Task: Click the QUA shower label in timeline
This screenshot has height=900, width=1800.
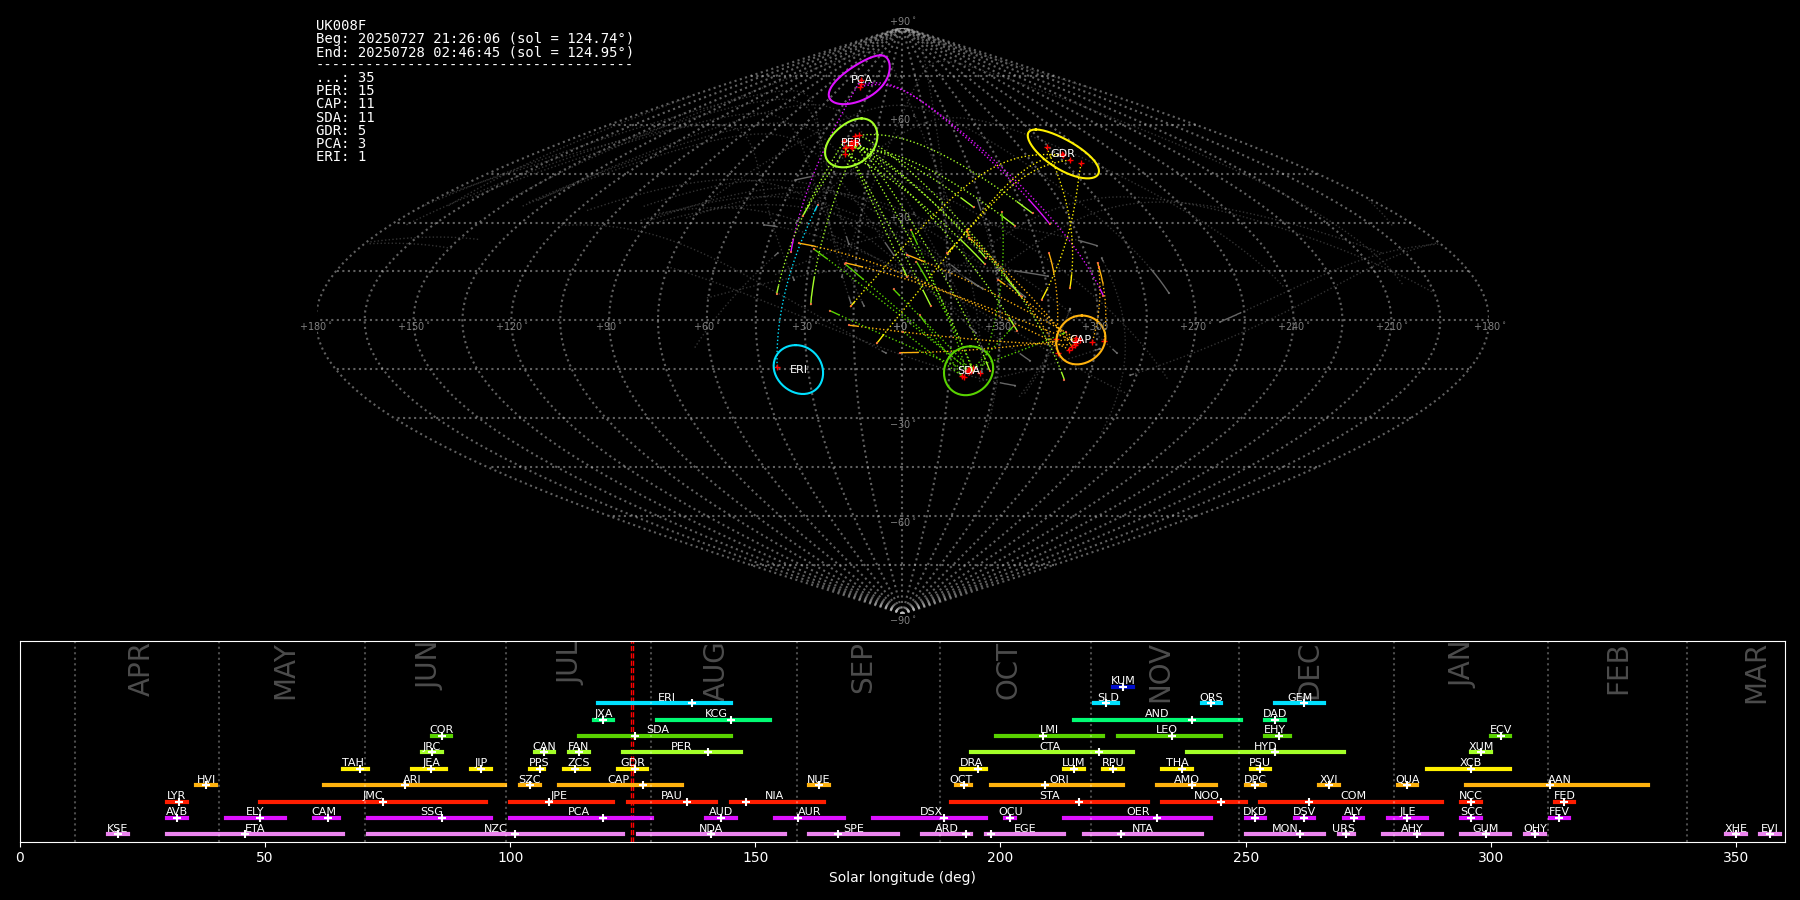Action: (1407, 780)
